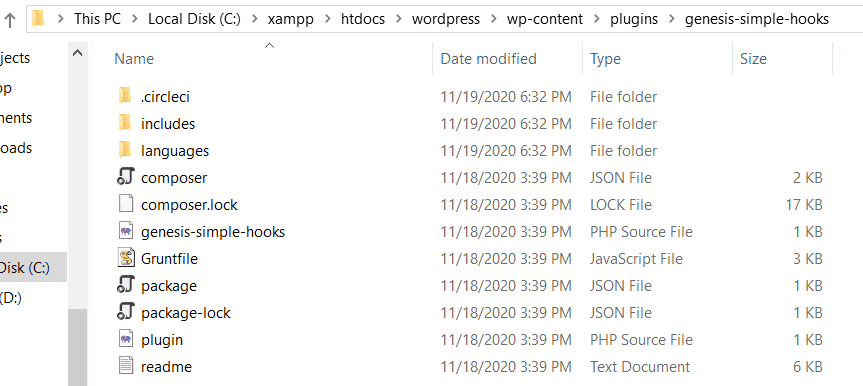
Task: Open the chevron after This PC in breadcrumb
Action: point(135,20)
